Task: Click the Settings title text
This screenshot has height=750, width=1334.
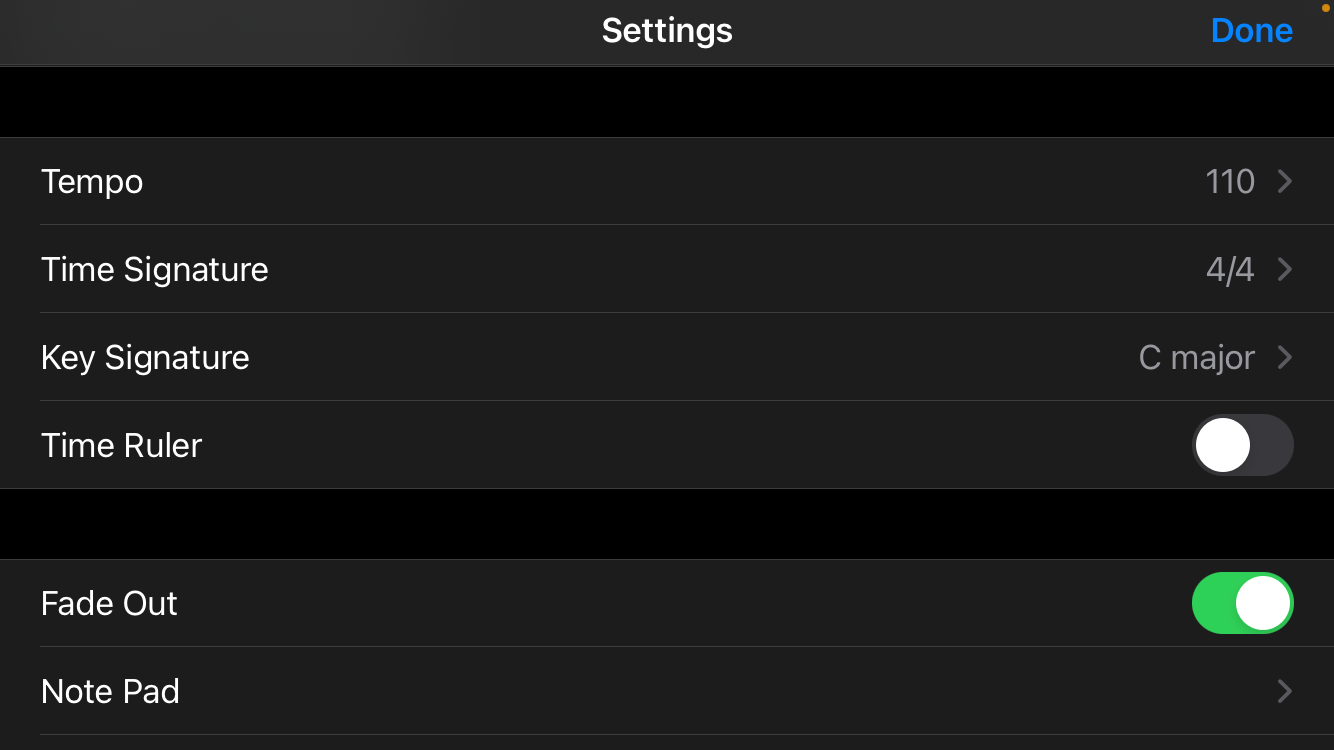Action: (667, 31)
